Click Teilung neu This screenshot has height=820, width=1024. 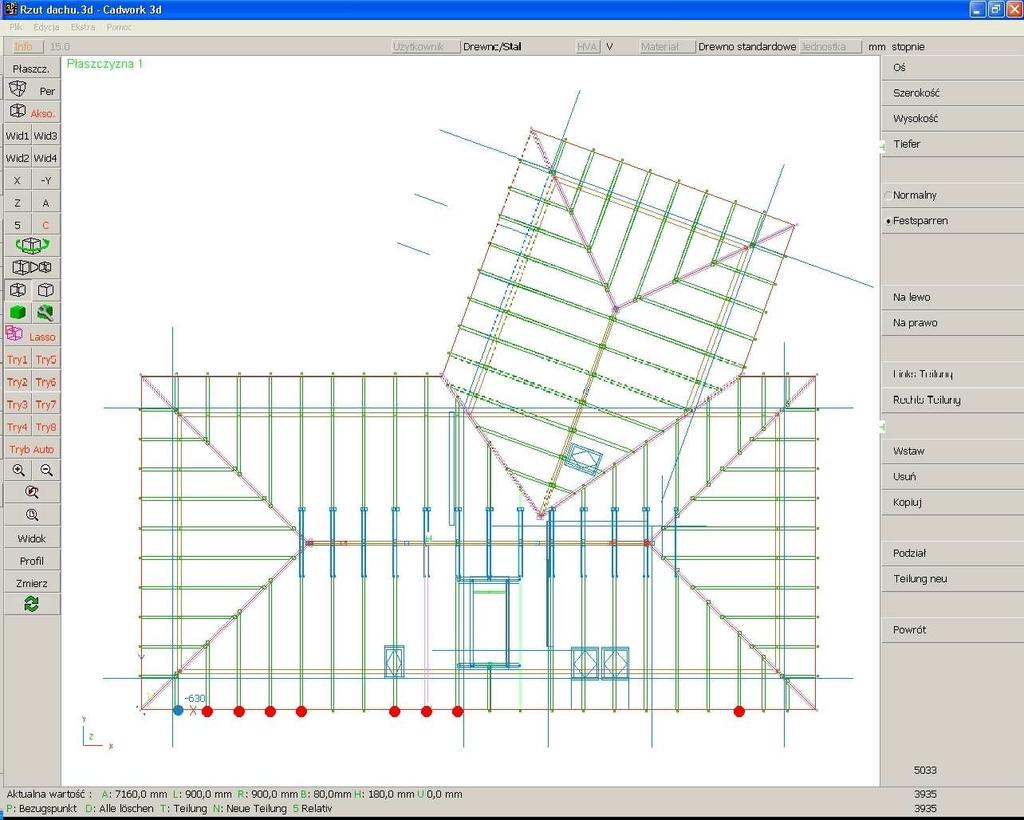tap(953, 579)
